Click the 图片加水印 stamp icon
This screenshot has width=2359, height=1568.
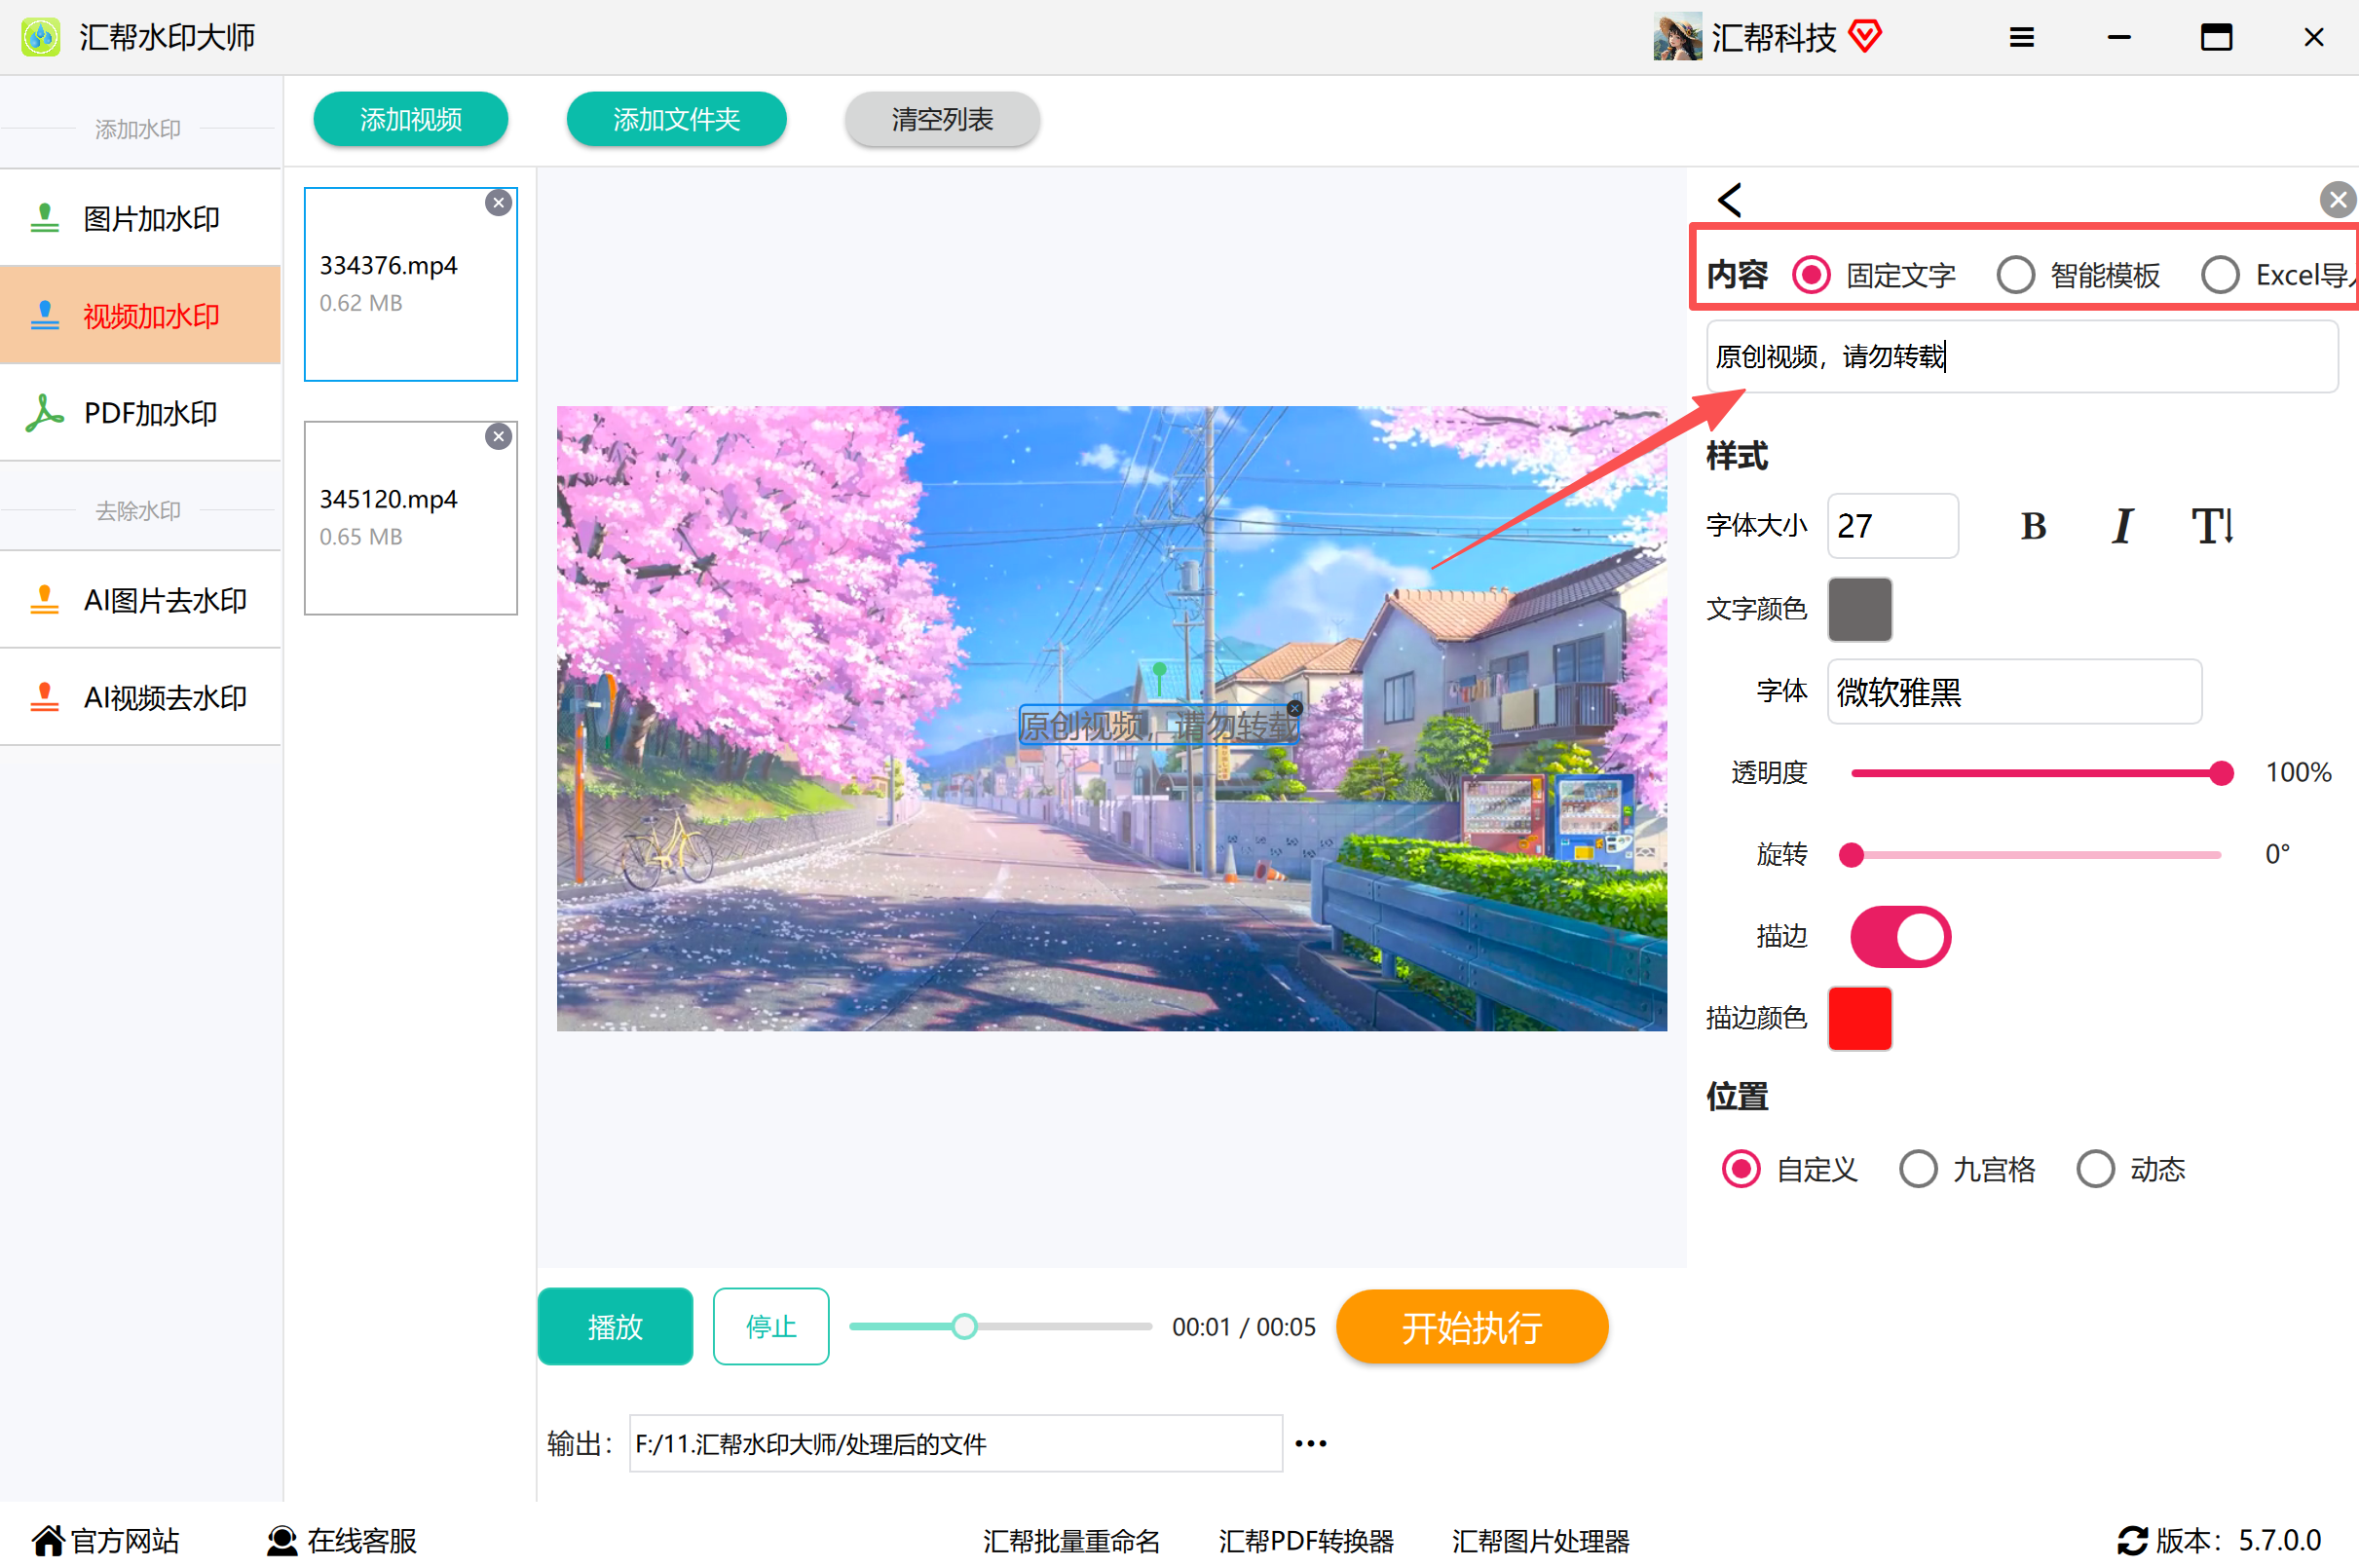pyautogui.click(x=44, y=218)
